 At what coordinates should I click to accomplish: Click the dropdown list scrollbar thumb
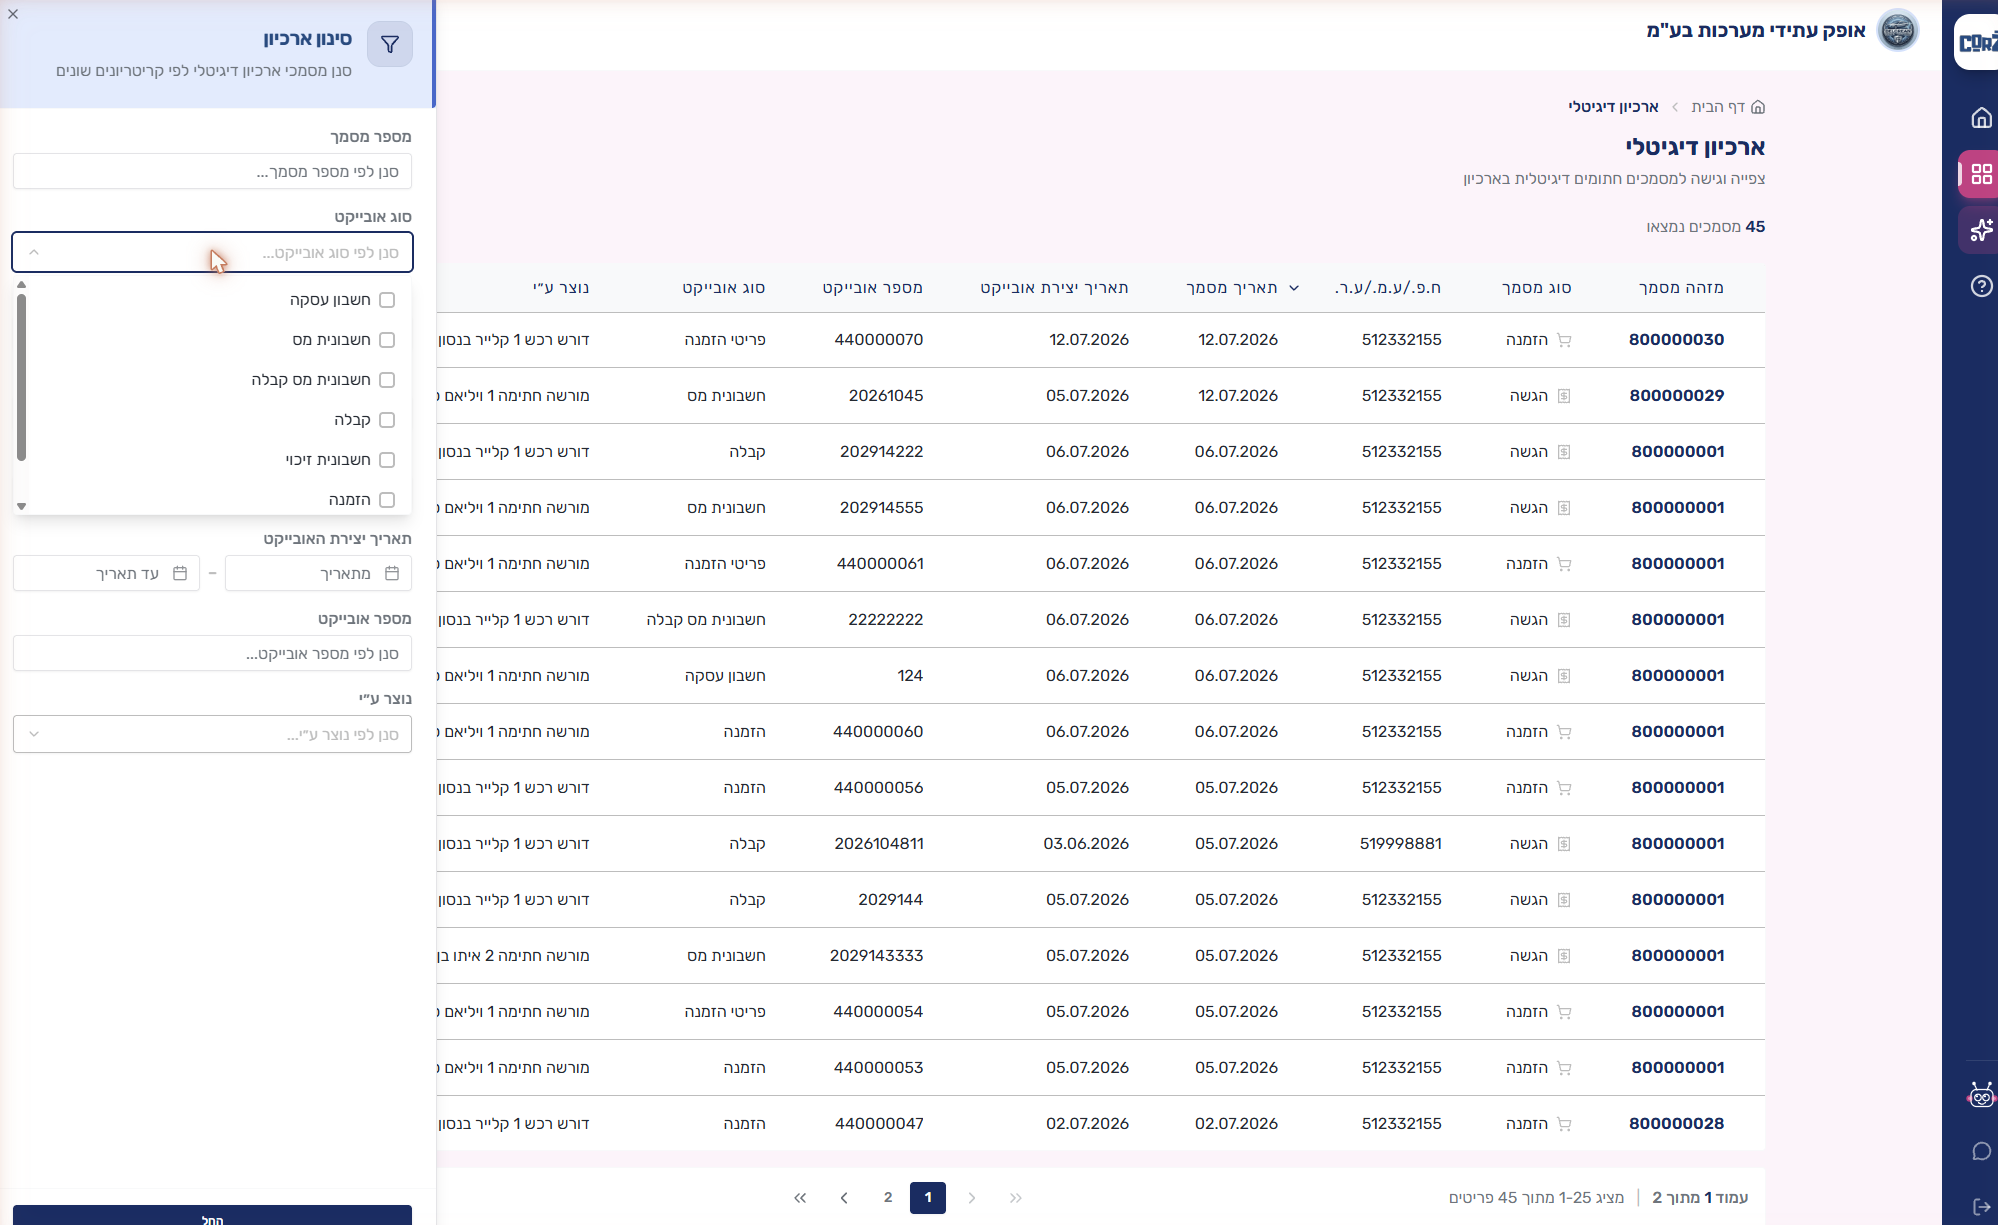[x=21, y=378]
